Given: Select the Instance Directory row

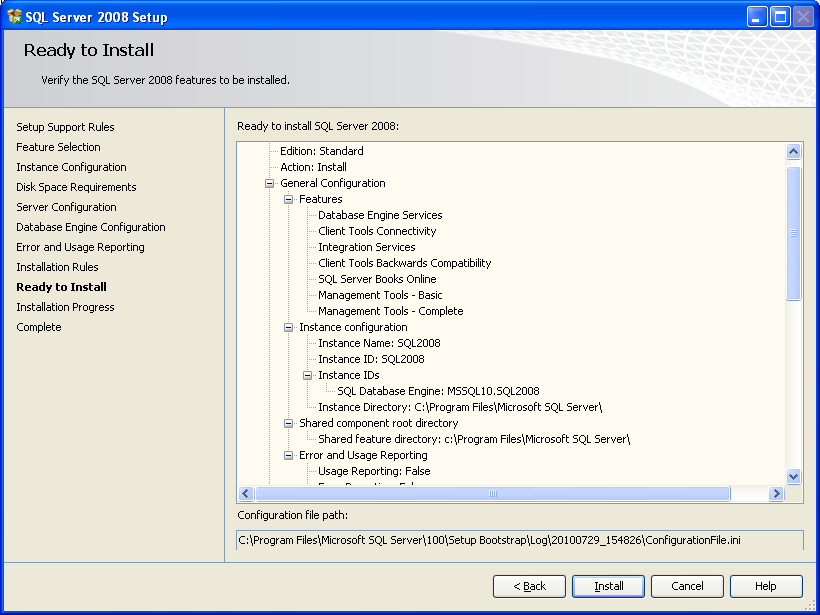Looking at the screenshot, I should point(460,407).
